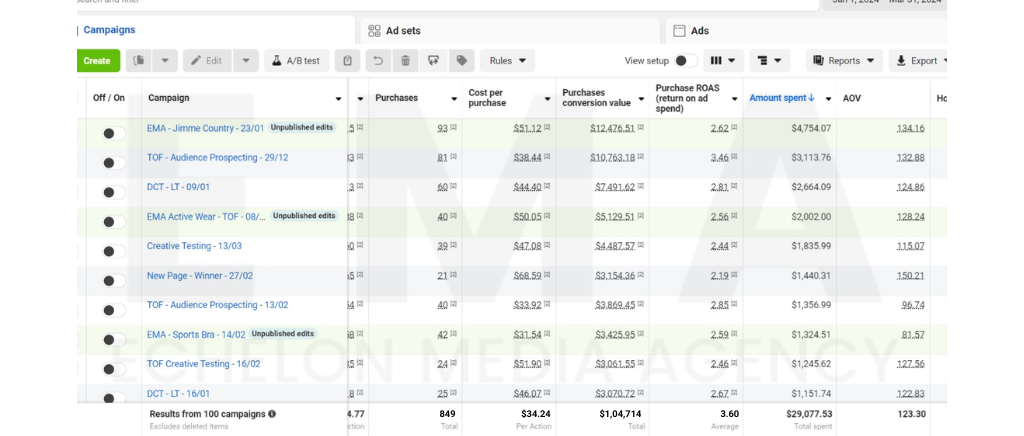Click the AOV column header

[852, 98]
